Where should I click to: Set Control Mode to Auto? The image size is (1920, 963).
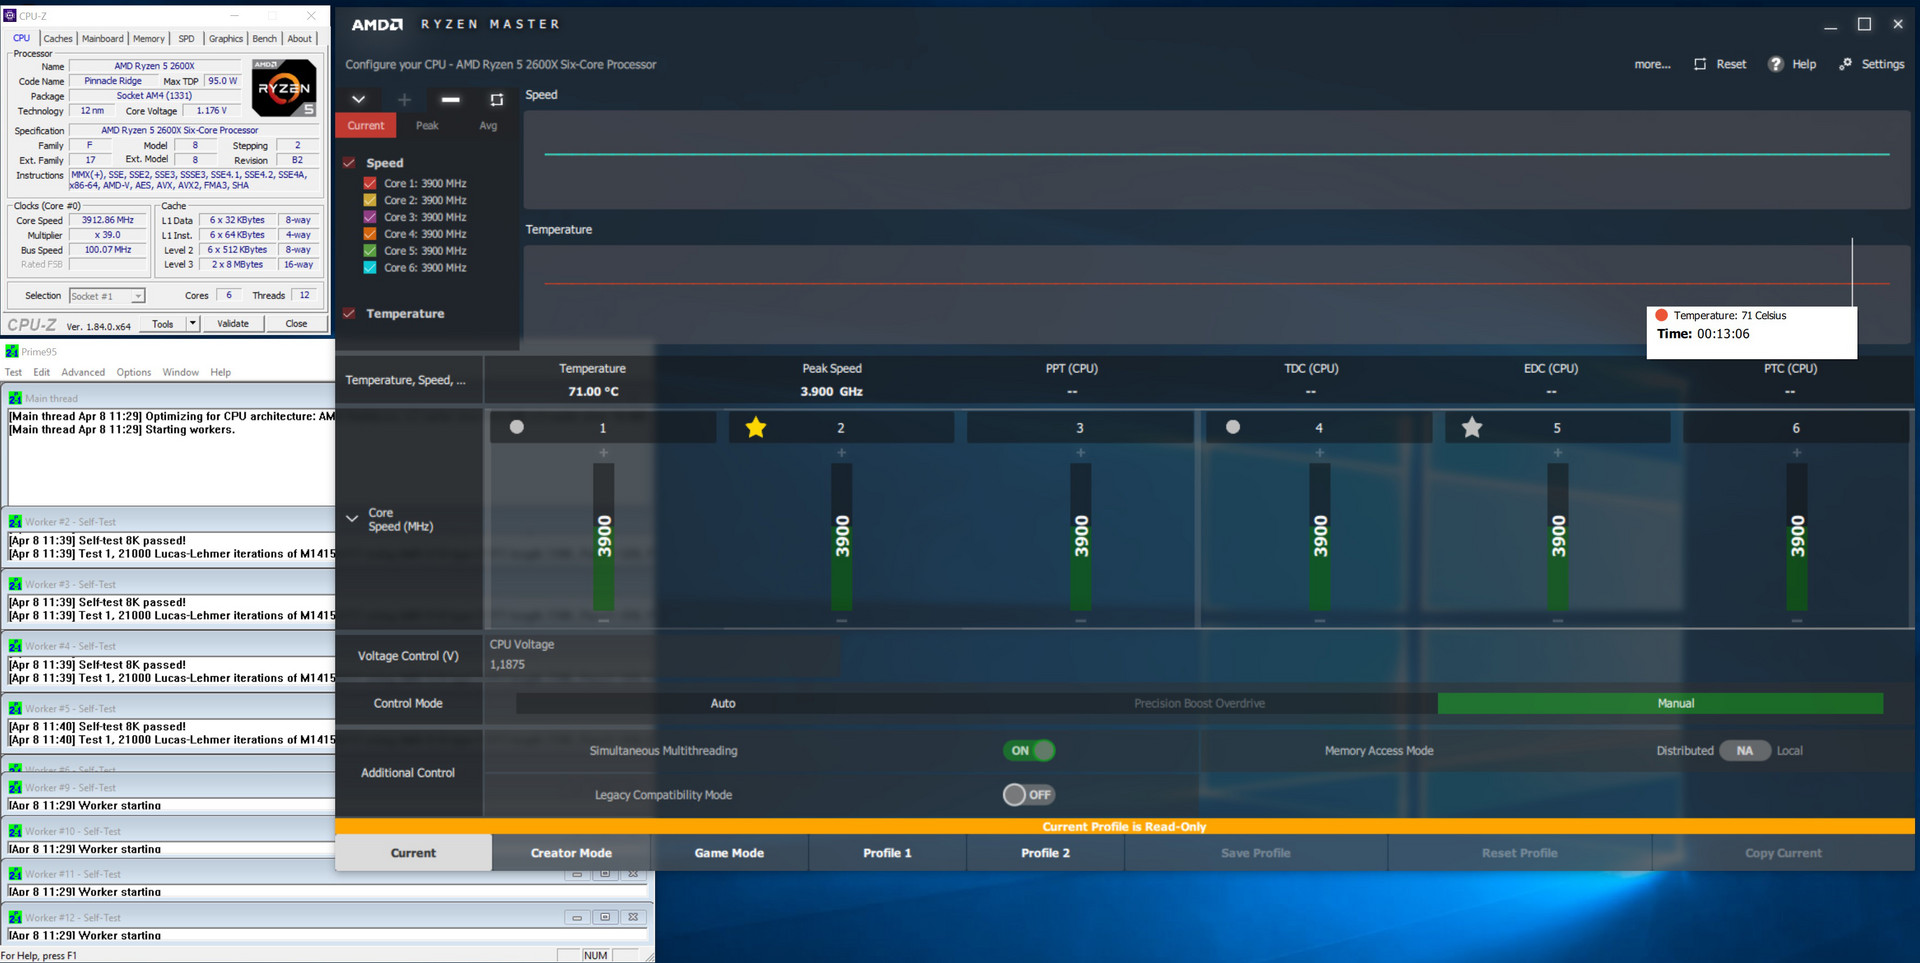(723, 703)
